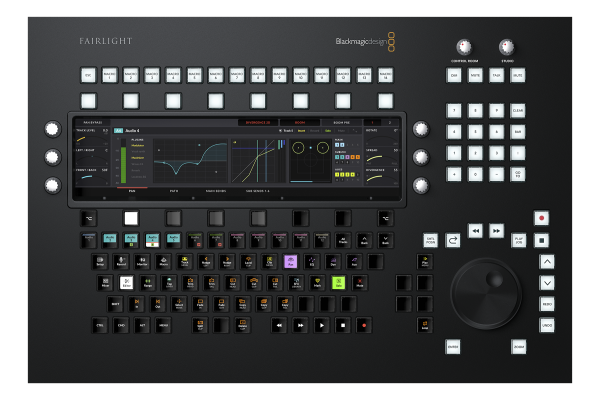This screenshot has width=600, height=400.
Task: Click the loop arrow key near jog wheel
Action: coord(453,240)
